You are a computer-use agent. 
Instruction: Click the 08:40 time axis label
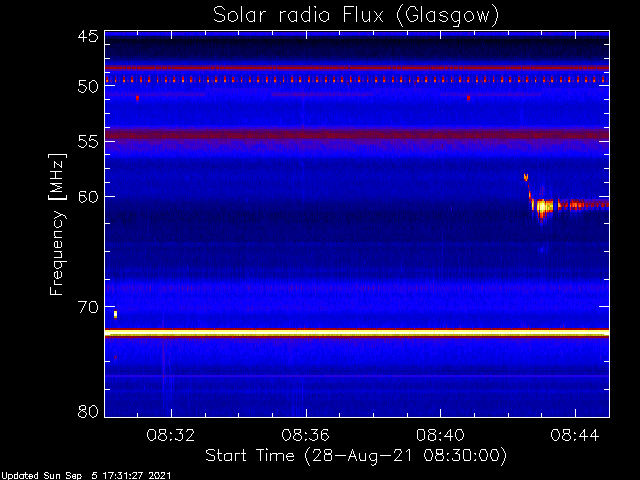(440, 435)
